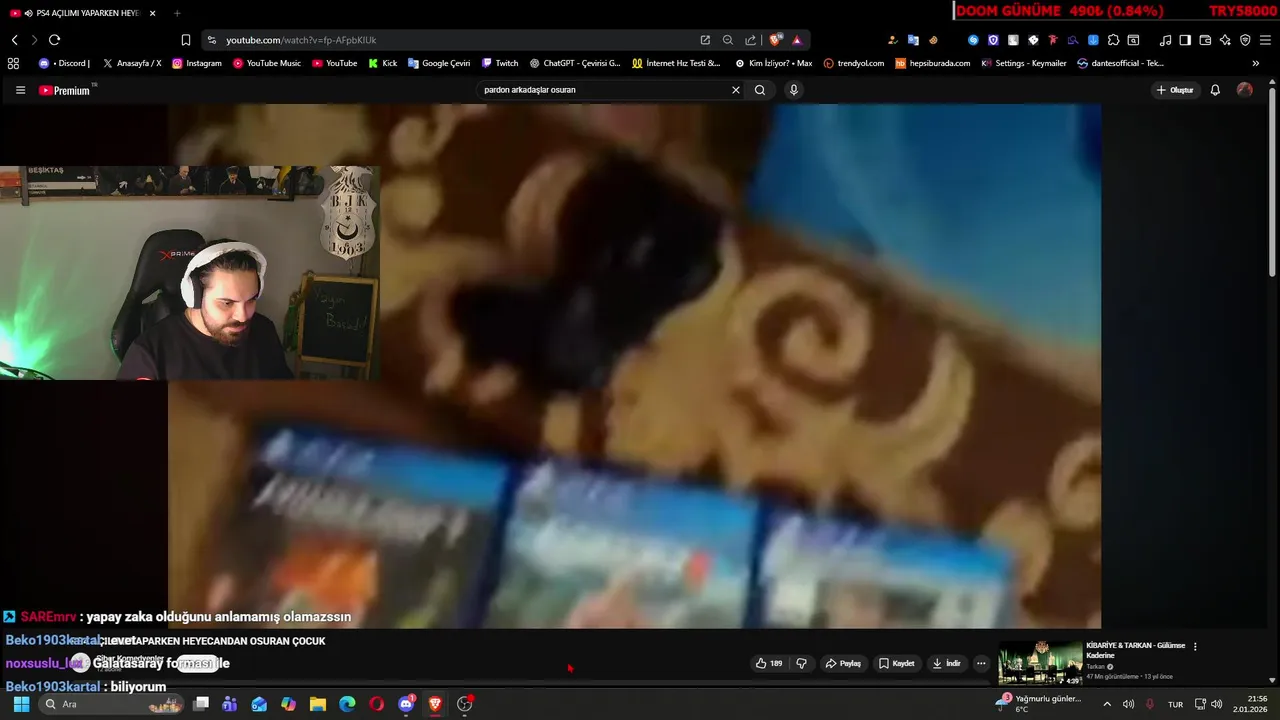Select the PS4 AÇILIMI YAPARKEN tab

click(83, 13)
